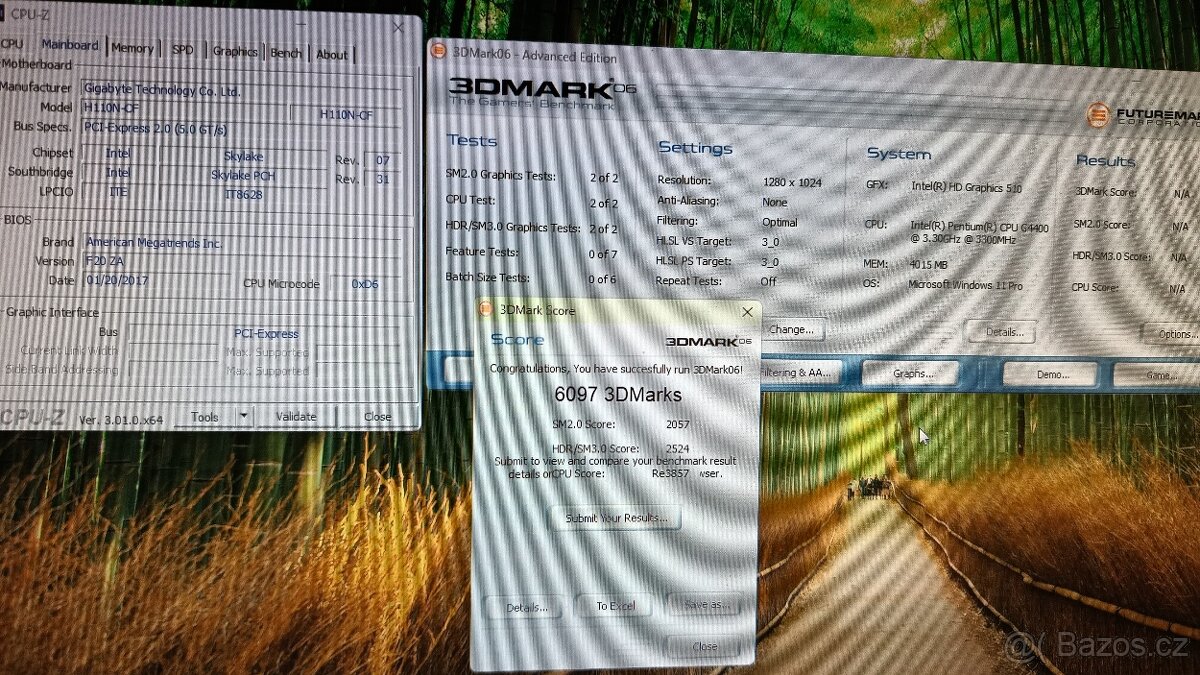This screenshot has width=1200, height=675.
Task: Click the Batch Size Tests 0 of 6 row
Action: click(x=531, y=279)
